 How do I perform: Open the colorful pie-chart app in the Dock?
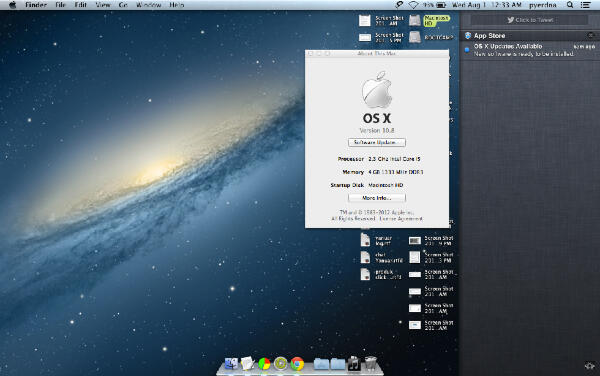coord(264,364)
